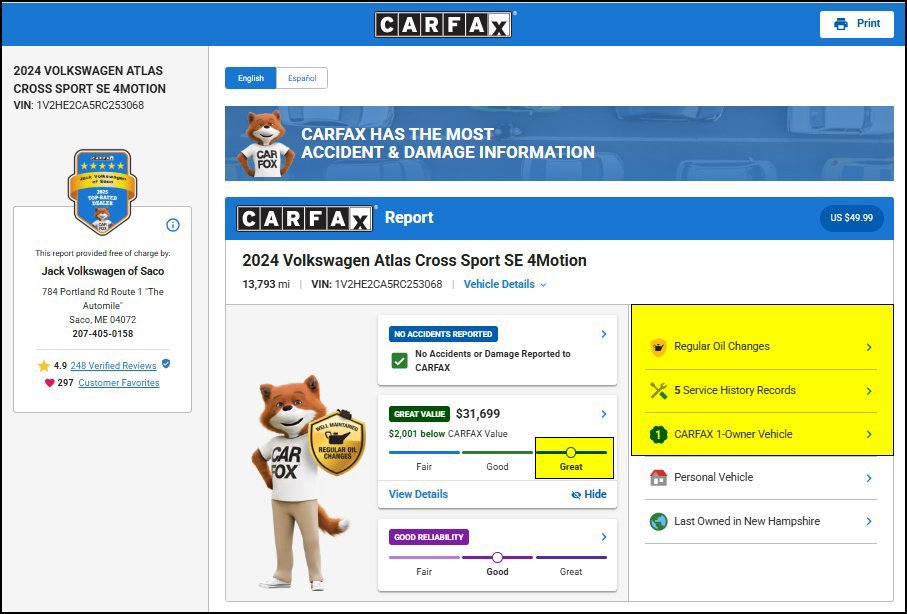Click the eye-slash icon next to Hide

pos(576,495)
